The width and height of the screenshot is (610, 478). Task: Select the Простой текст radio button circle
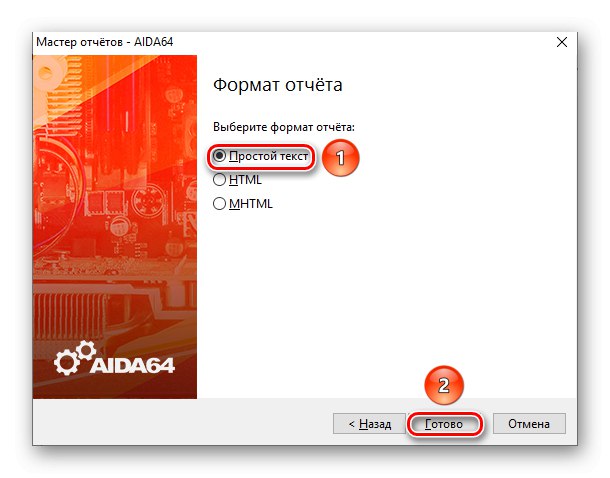point(219,156)
